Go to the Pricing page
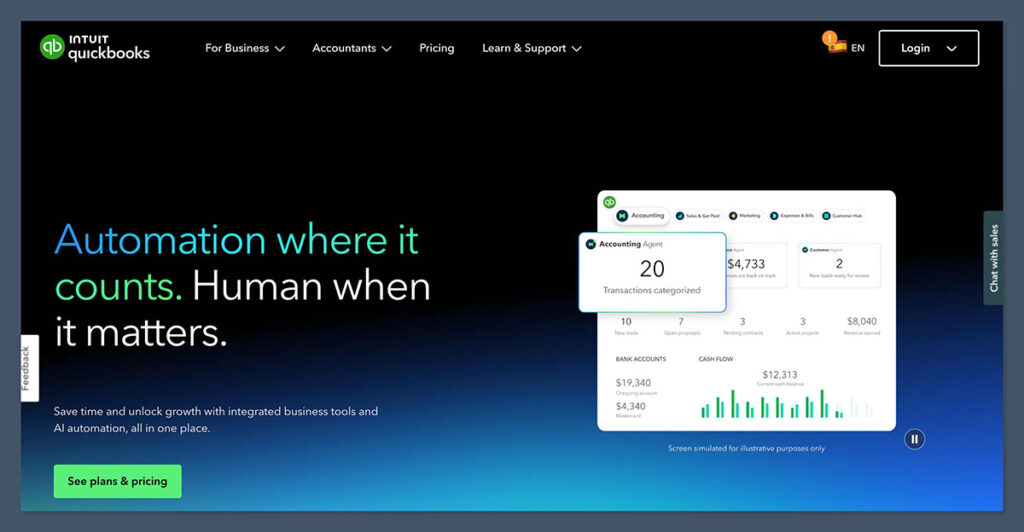The width and height of the screenshot is (1024, 532). click(x=436, y=48)
